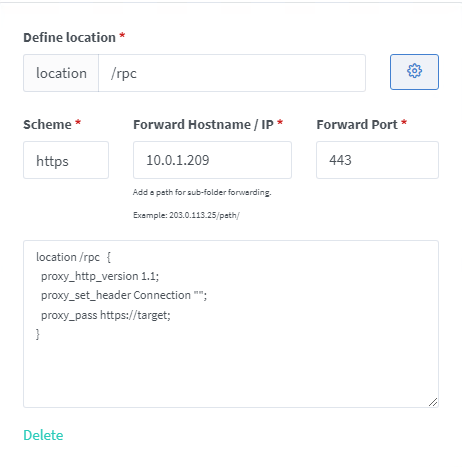Image resolution: width=462 pixels, height=467 pixels.
Task: Click the example 203.0.113.25/path/ text
Action: 186,215
